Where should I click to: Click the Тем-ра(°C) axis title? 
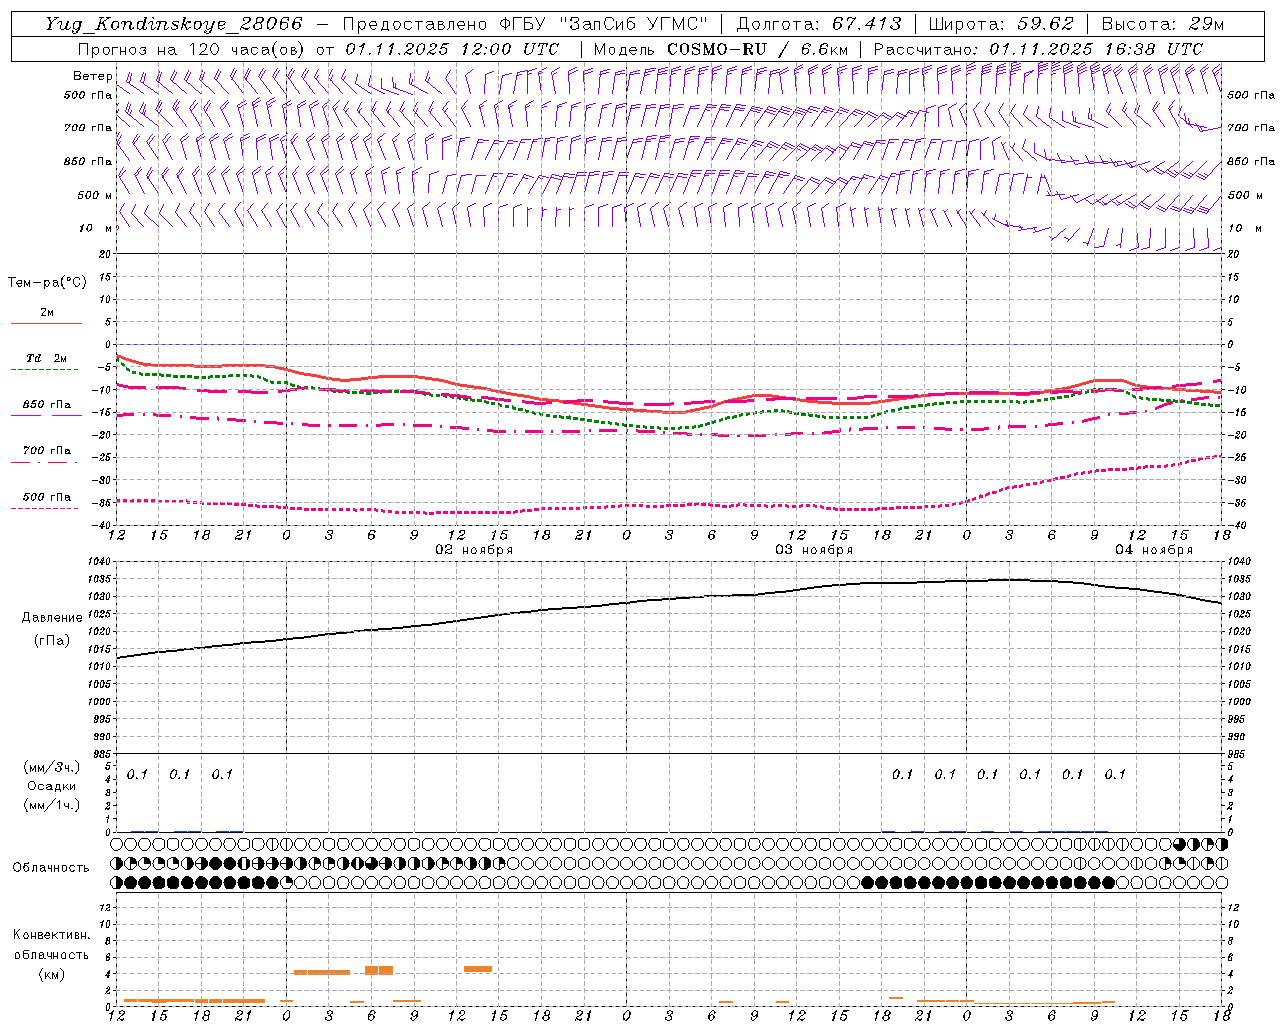pos(47,283)
